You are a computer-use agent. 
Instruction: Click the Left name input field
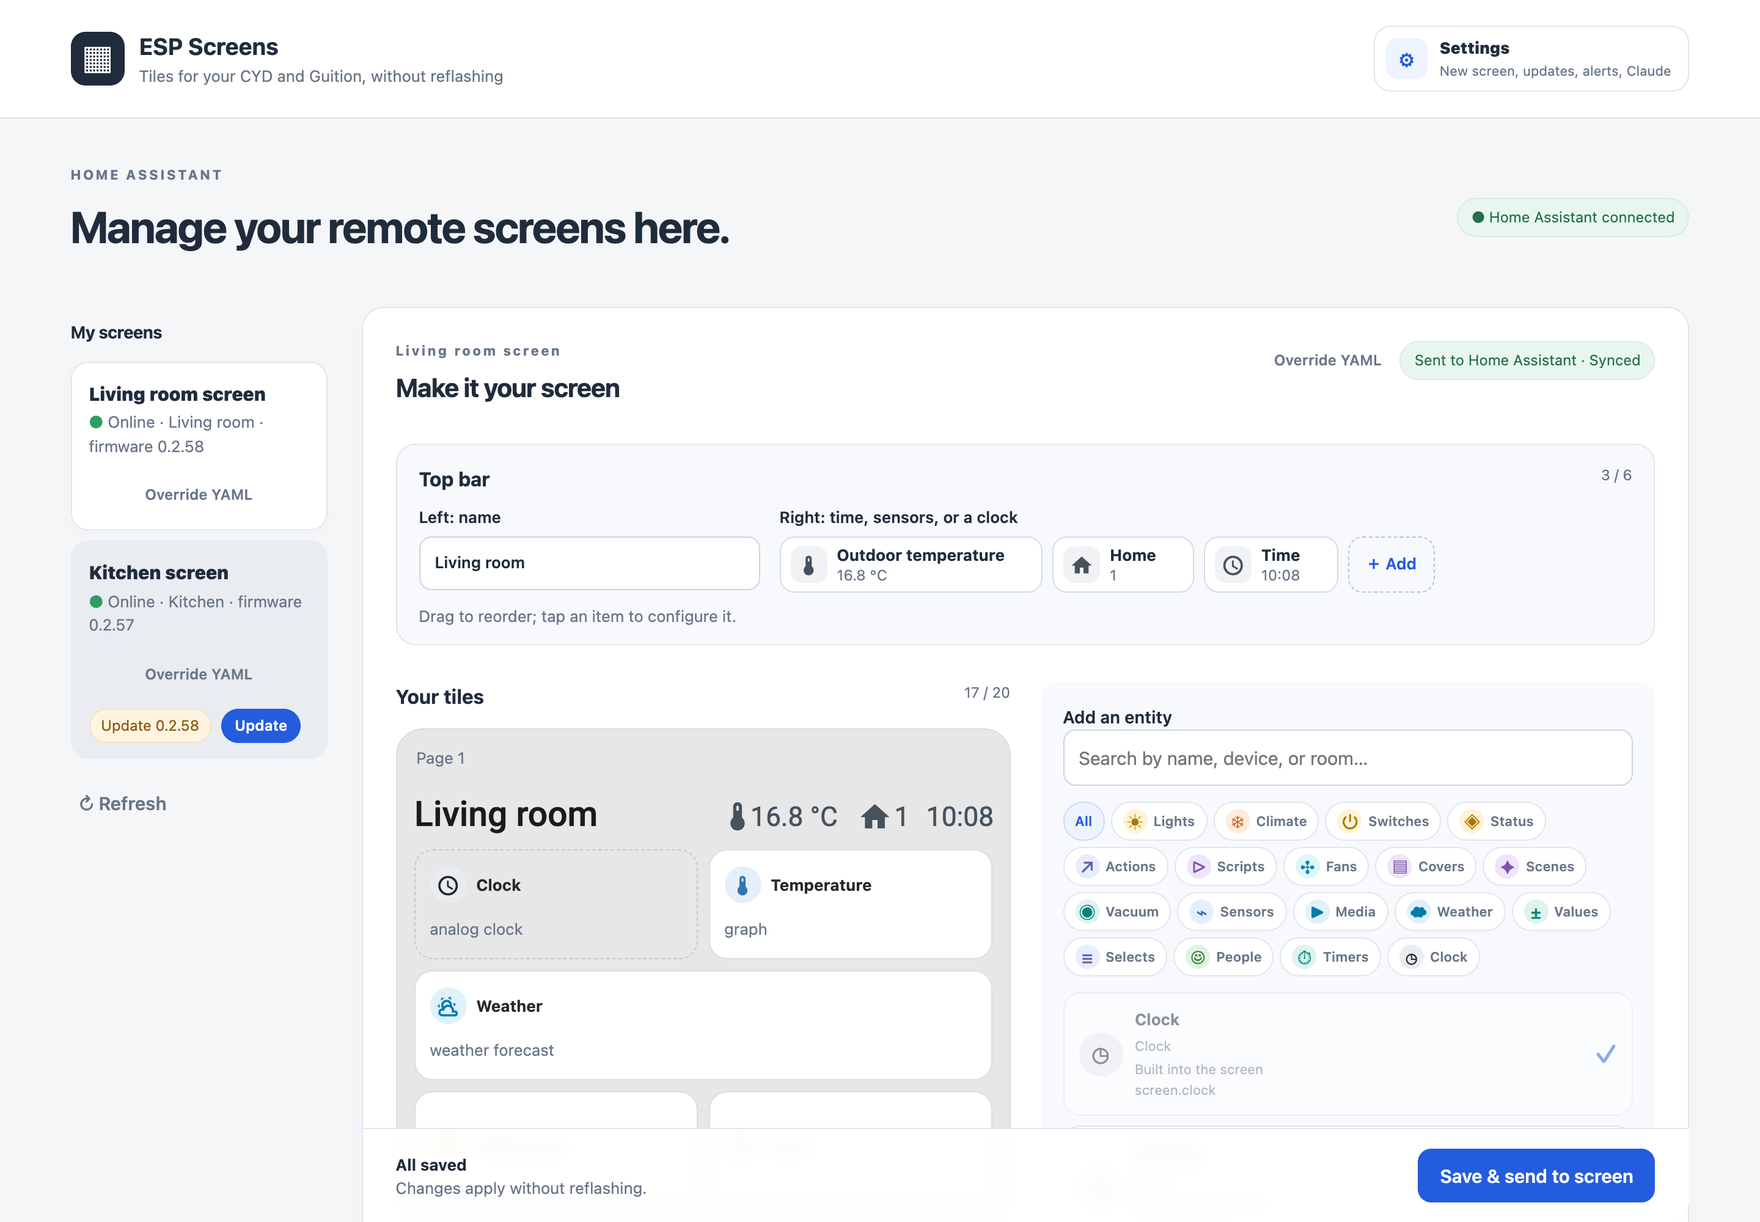[589, 563]
